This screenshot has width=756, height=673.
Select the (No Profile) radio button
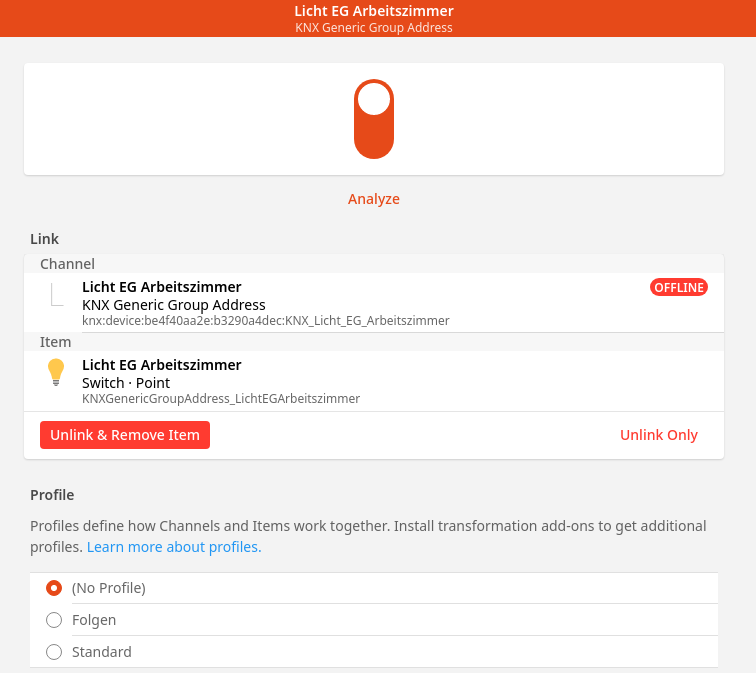point(54,588)
